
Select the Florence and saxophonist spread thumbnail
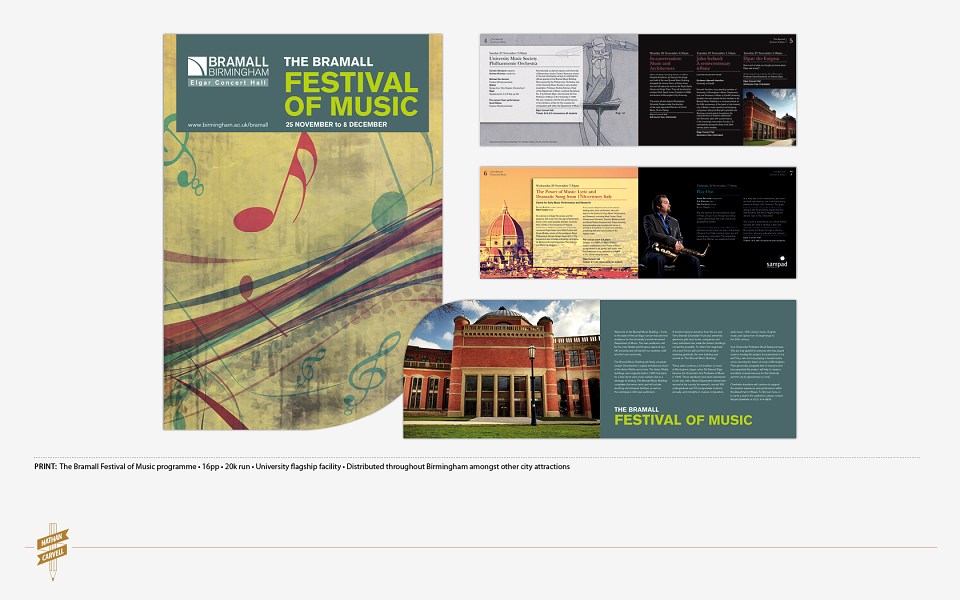638,222
